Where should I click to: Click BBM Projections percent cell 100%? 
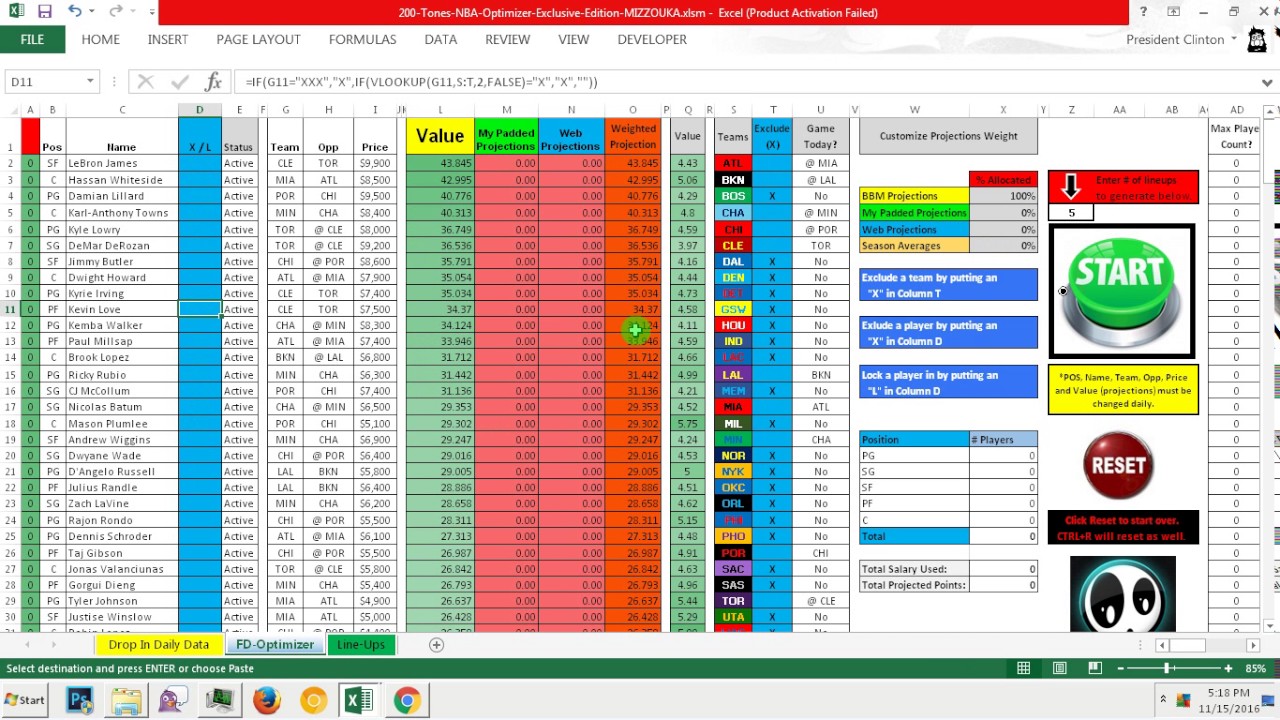(x=1003, y=196)
